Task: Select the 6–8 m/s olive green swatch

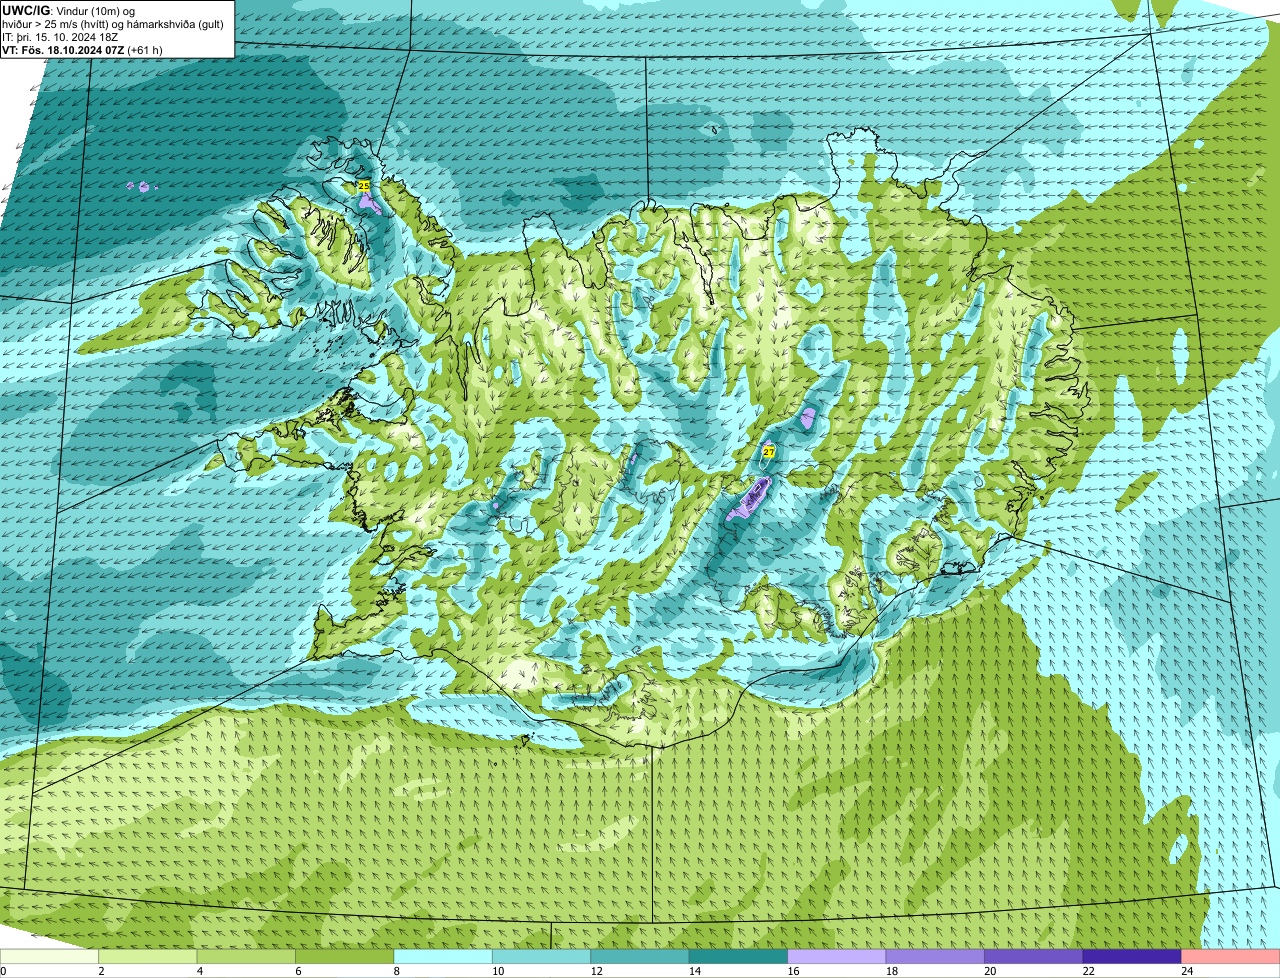Action: tap(344, 957)
